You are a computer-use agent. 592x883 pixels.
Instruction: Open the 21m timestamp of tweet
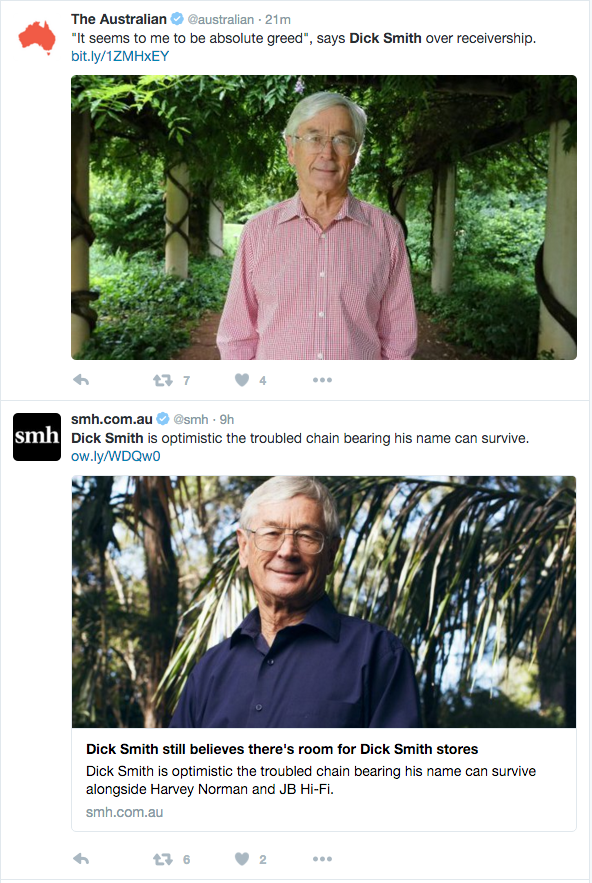click(x=278, y=20)
